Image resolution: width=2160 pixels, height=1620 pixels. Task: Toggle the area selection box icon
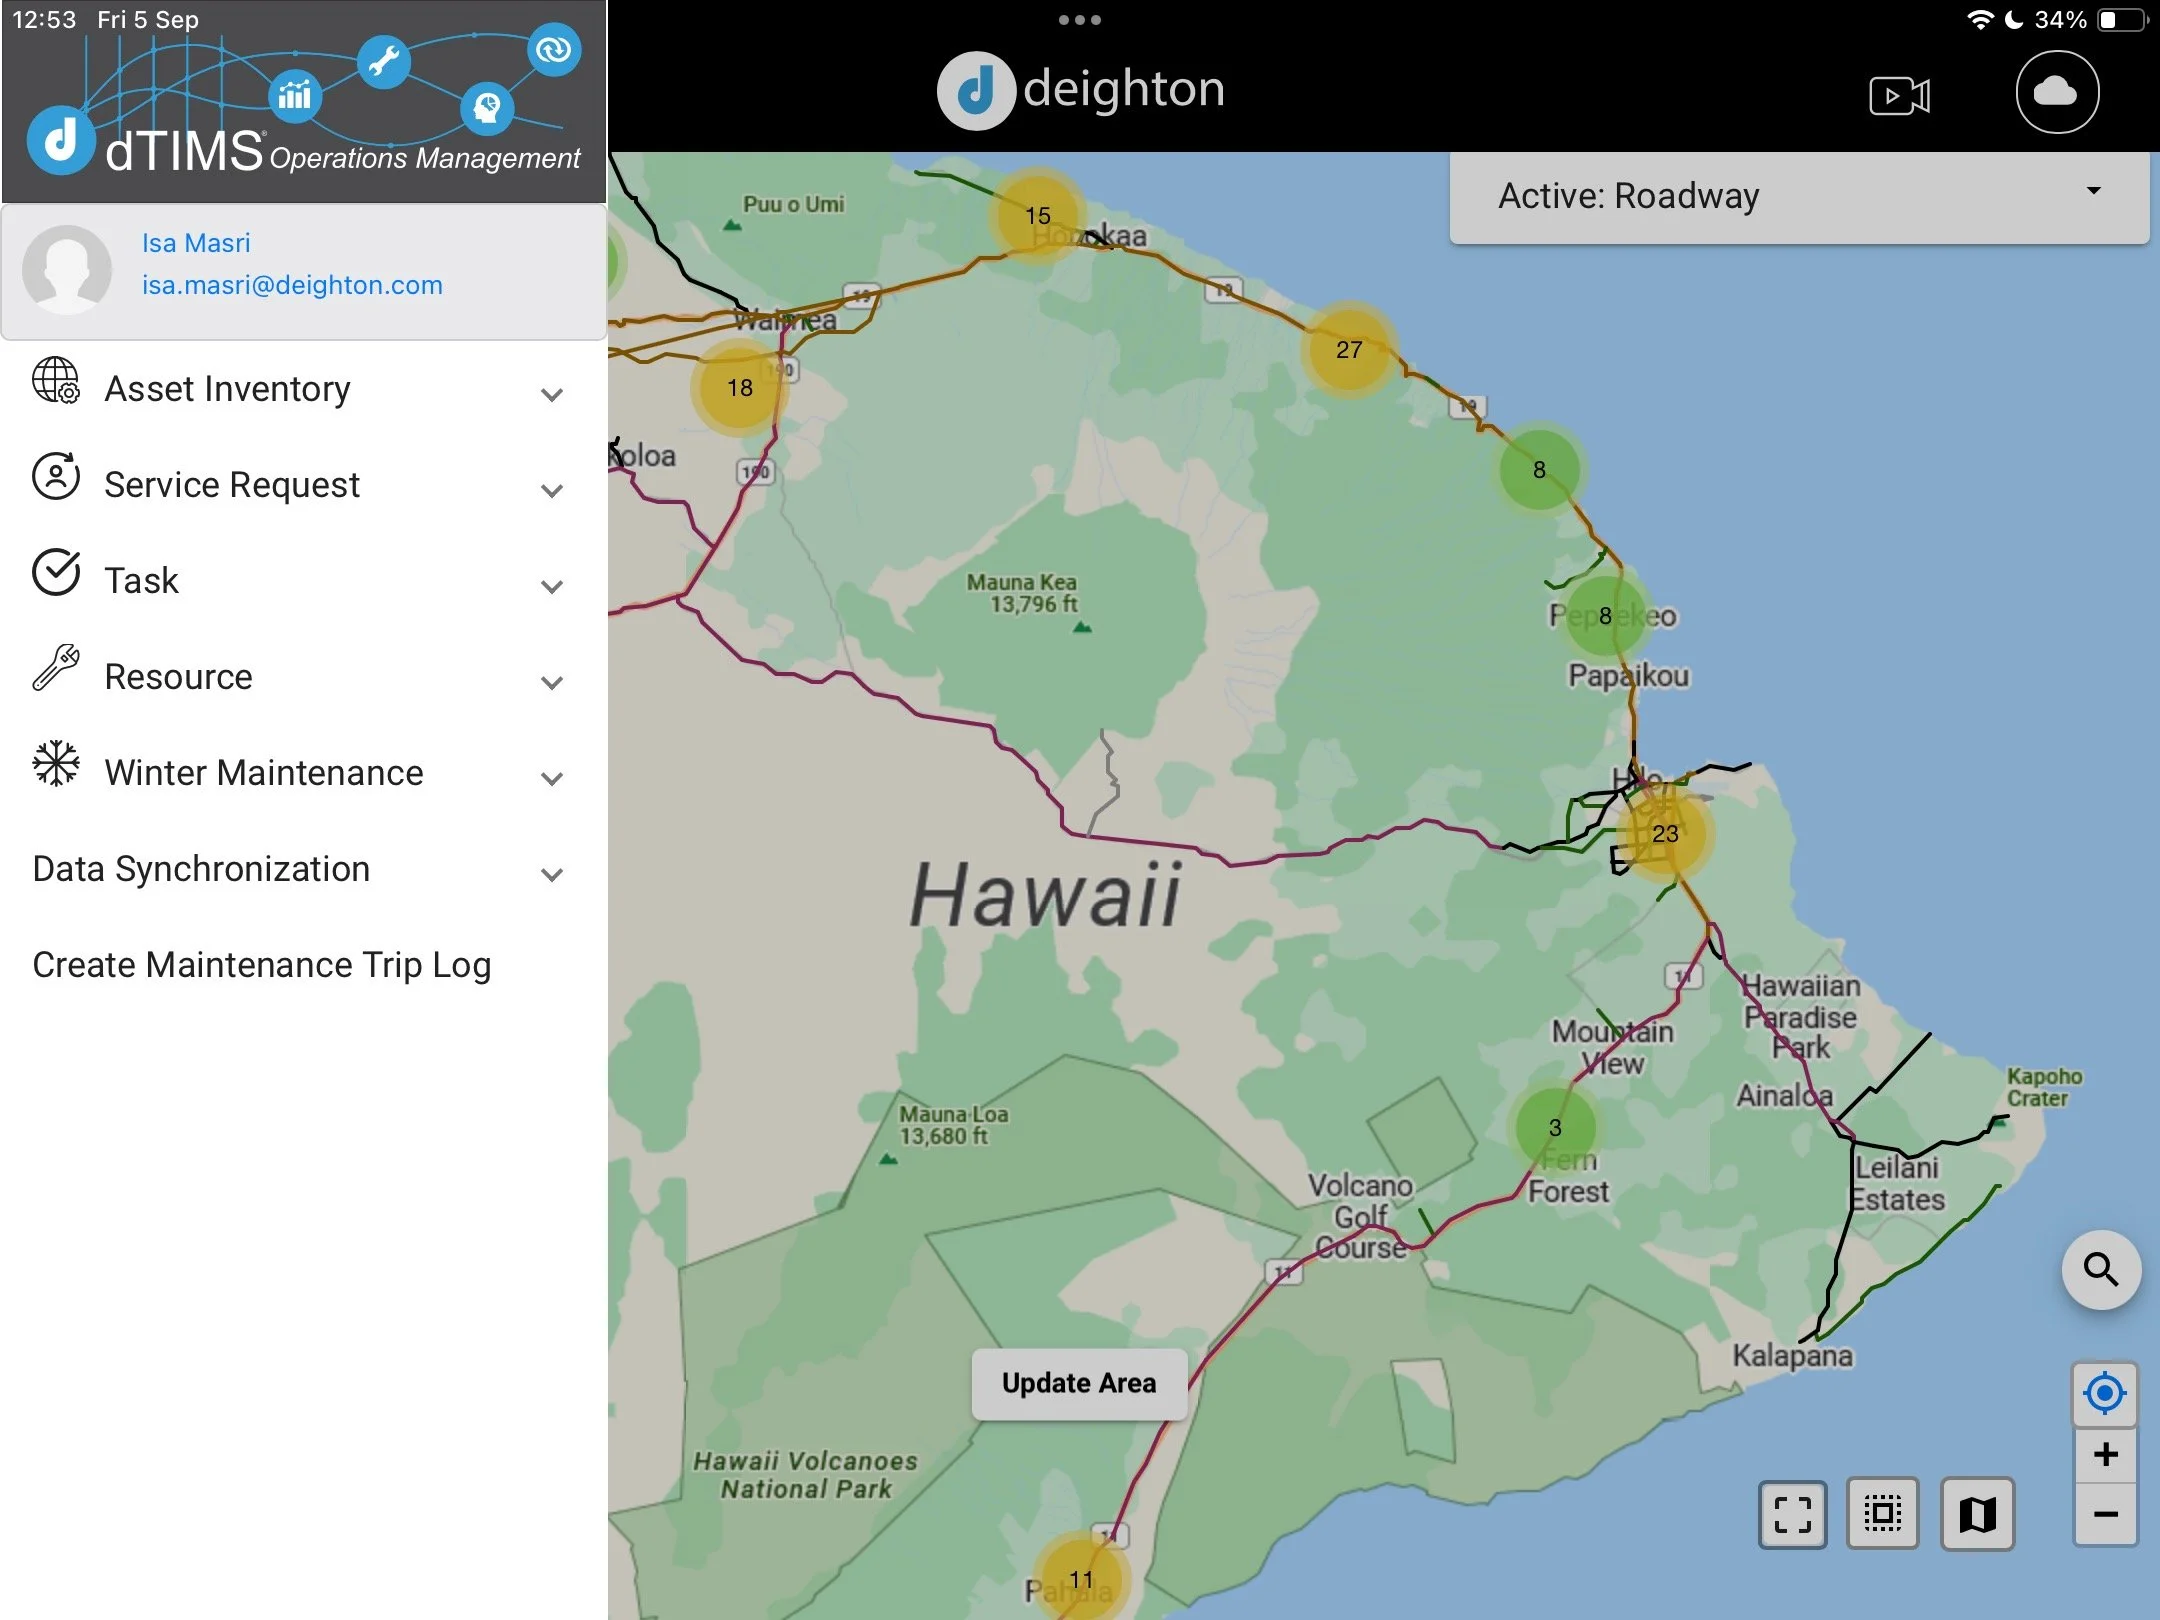tap(1882, 1514)
